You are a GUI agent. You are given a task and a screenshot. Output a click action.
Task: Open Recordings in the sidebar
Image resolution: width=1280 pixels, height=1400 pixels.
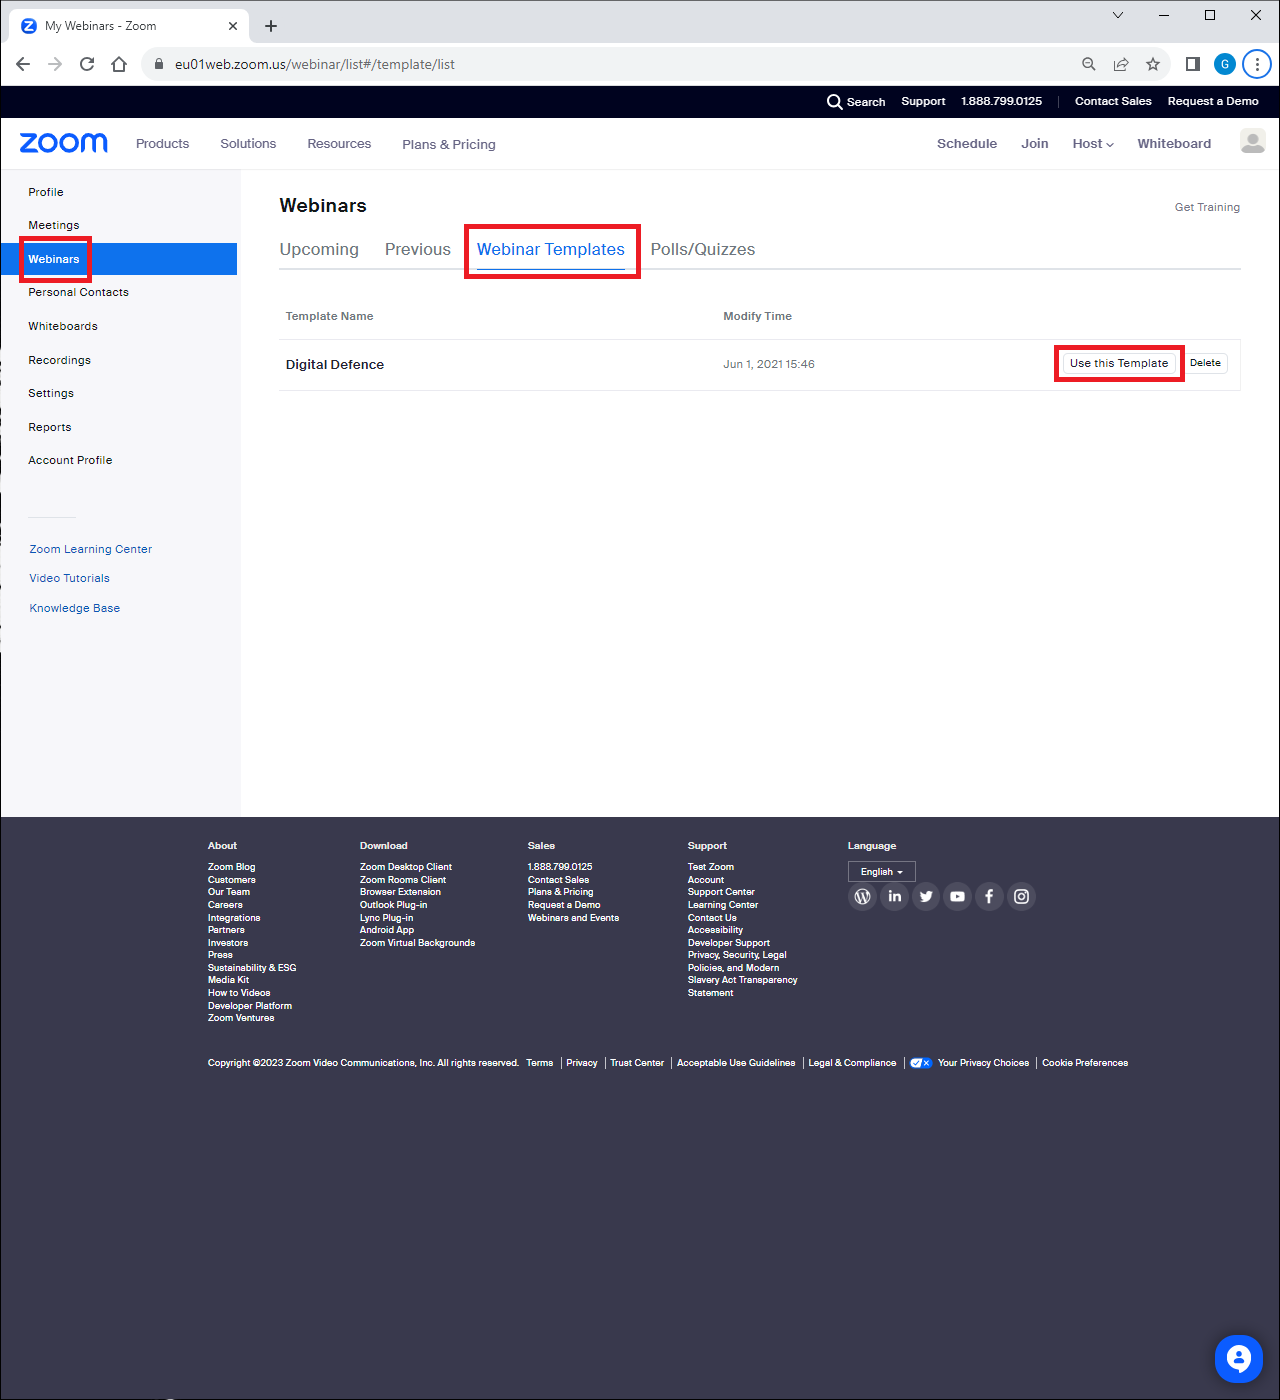pos(60,360)
